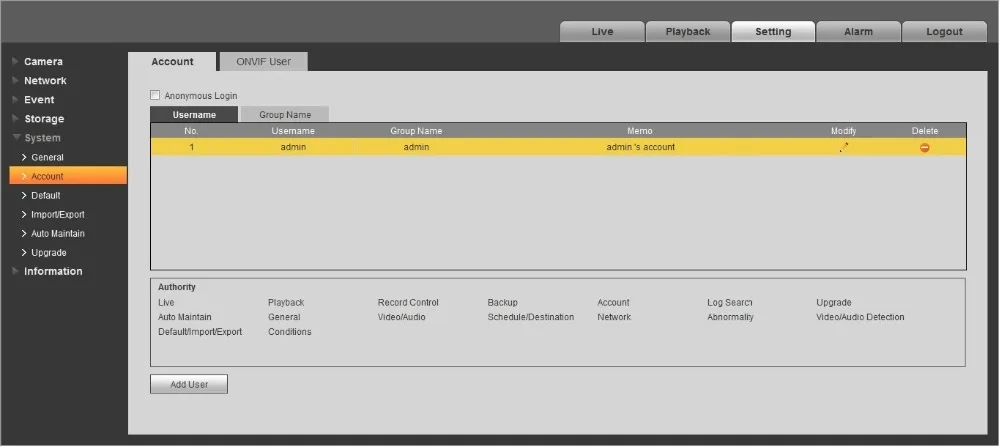
Task: Click the red Delete icon for admin
Action: (x=924, y=147)
